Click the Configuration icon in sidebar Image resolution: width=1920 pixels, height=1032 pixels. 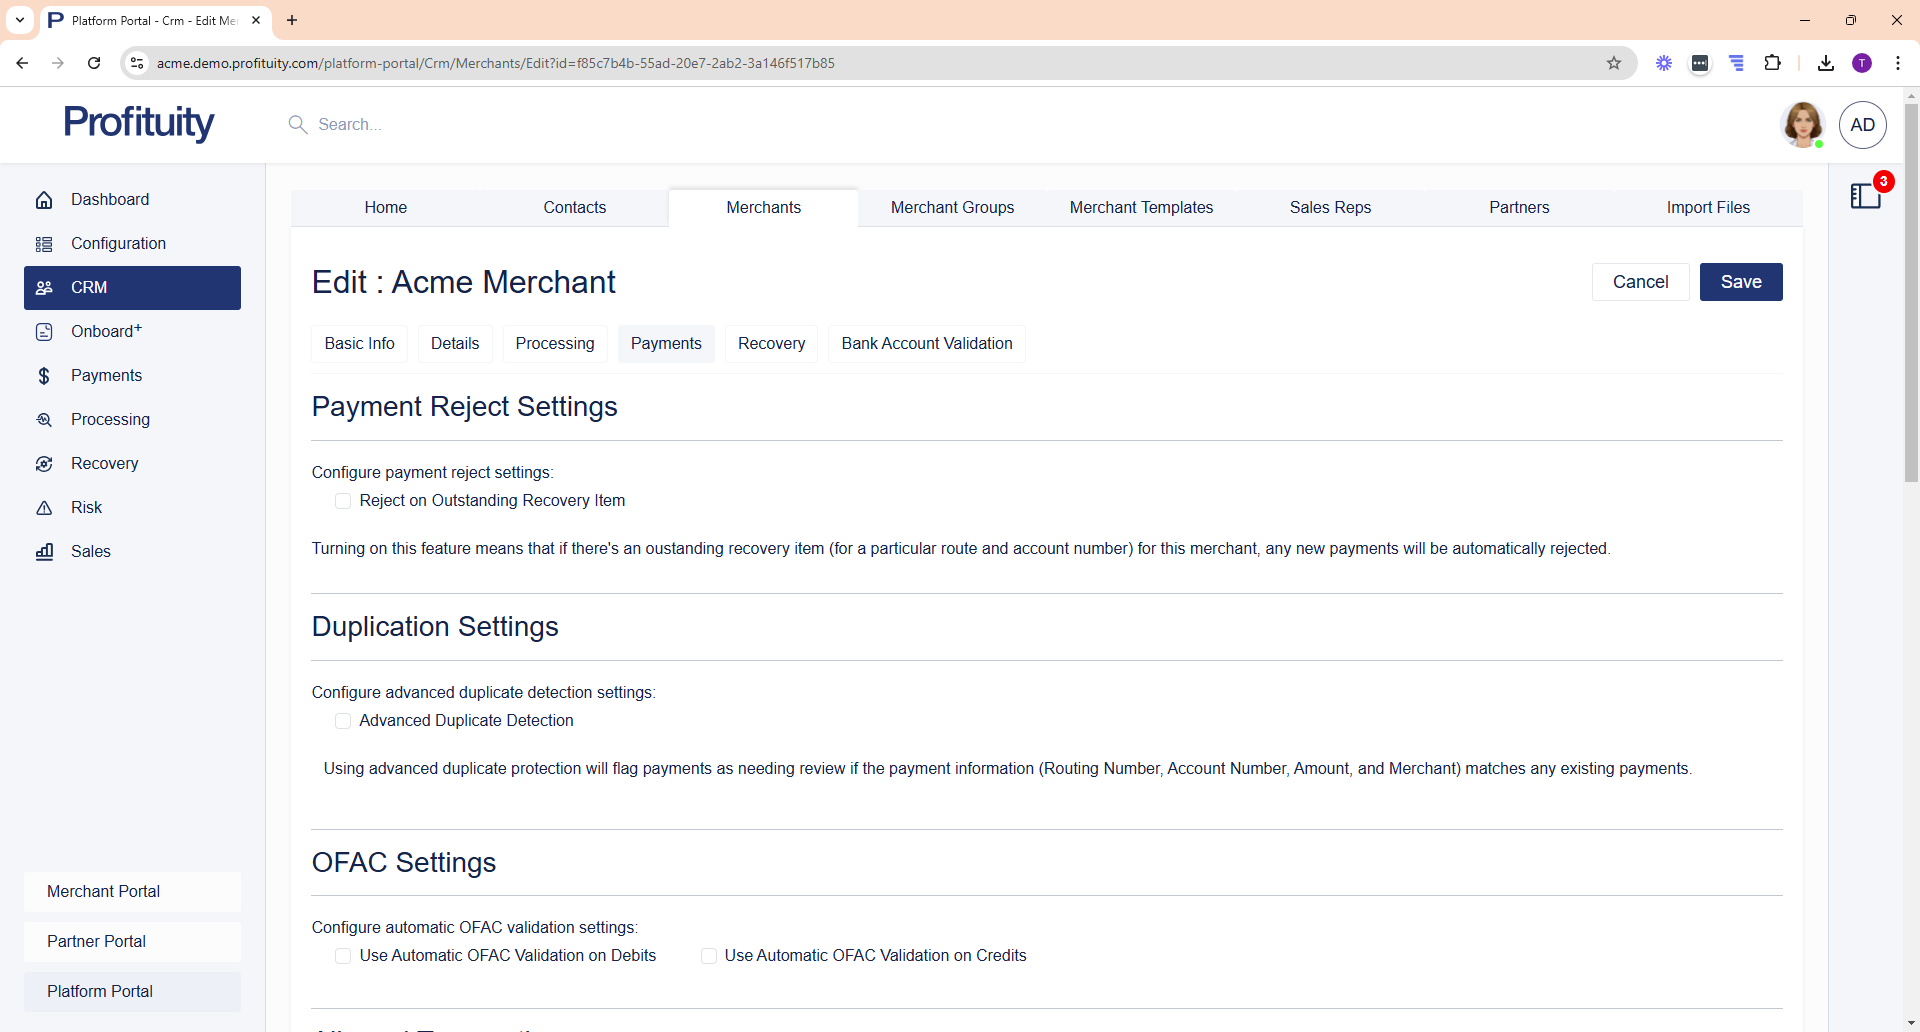[x=44, y=244]
